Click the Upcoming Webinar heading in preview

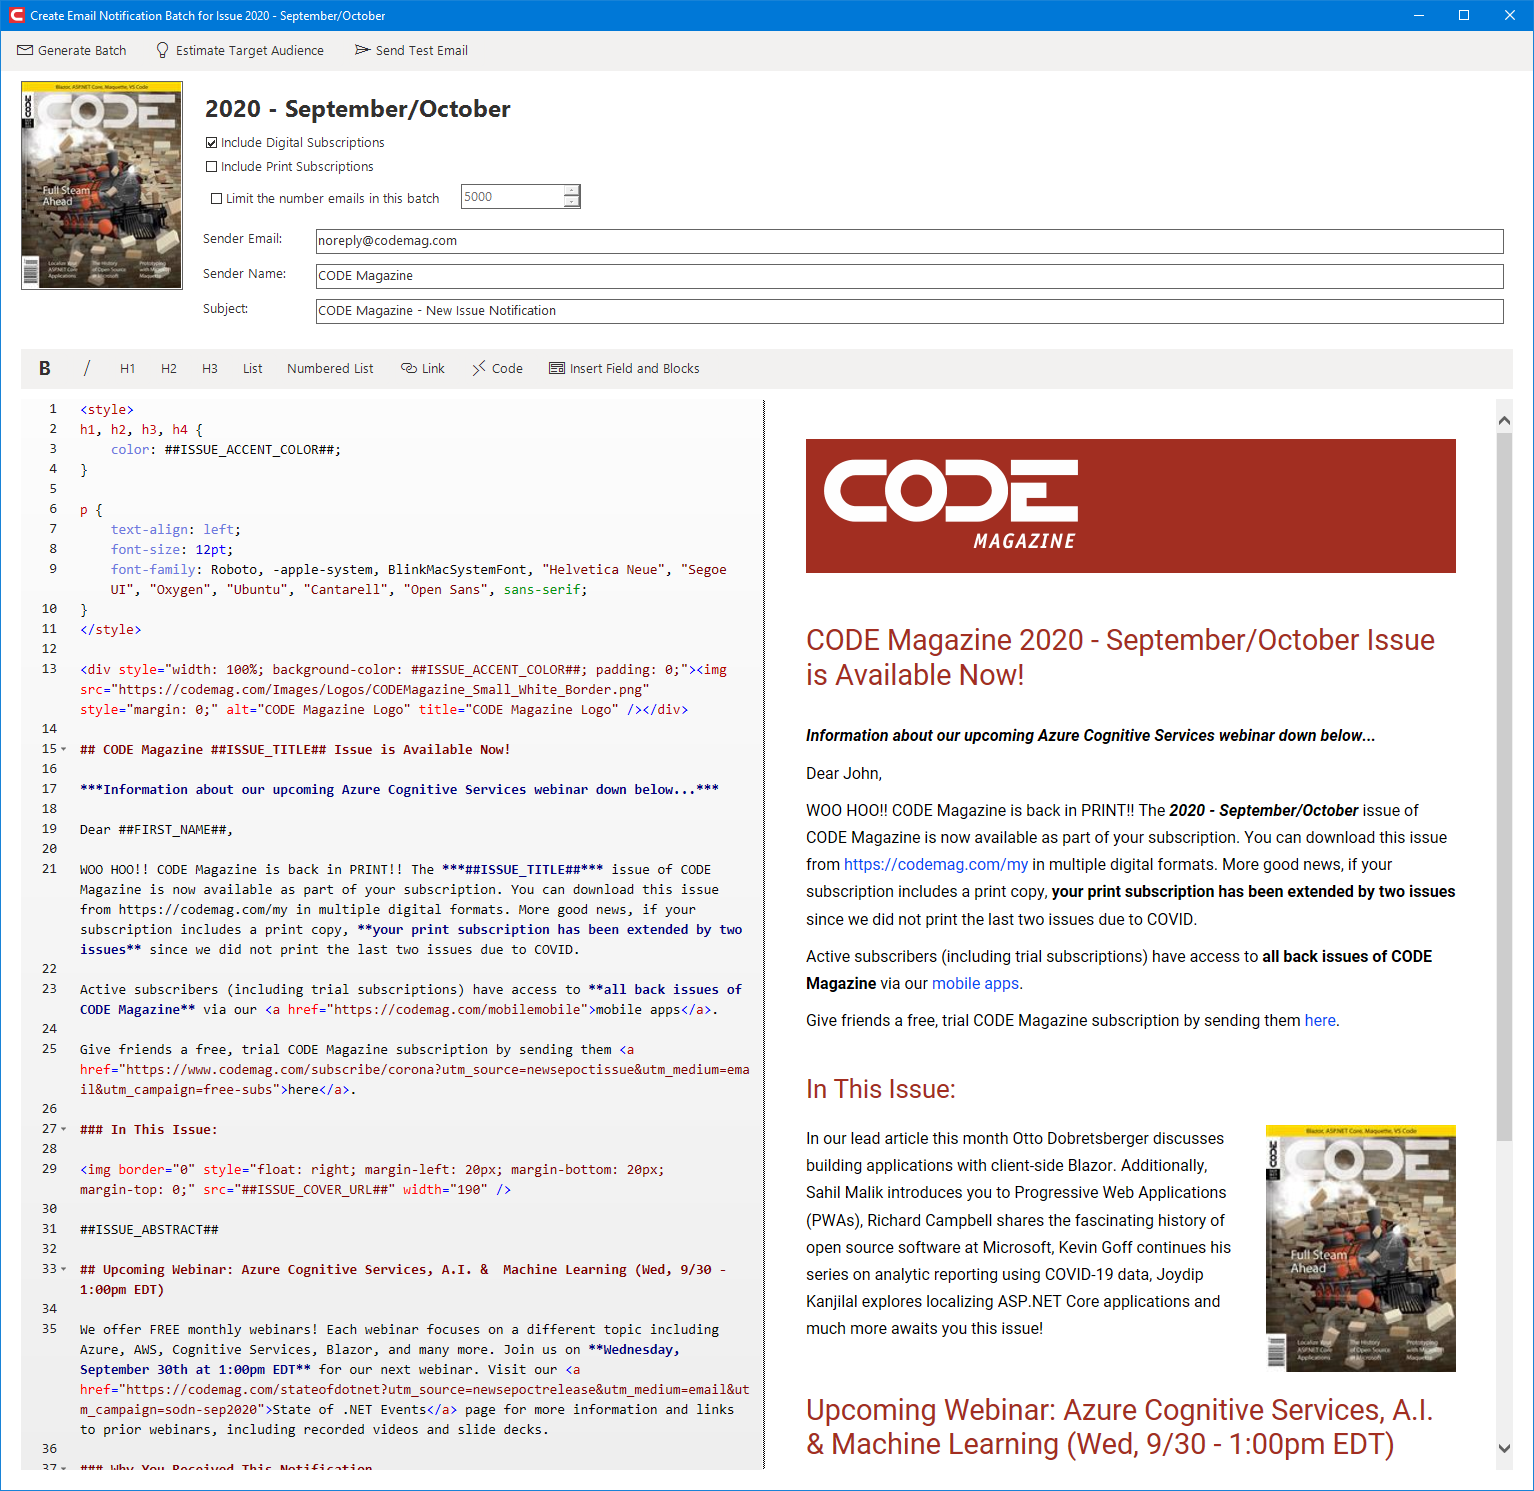1120,1427
